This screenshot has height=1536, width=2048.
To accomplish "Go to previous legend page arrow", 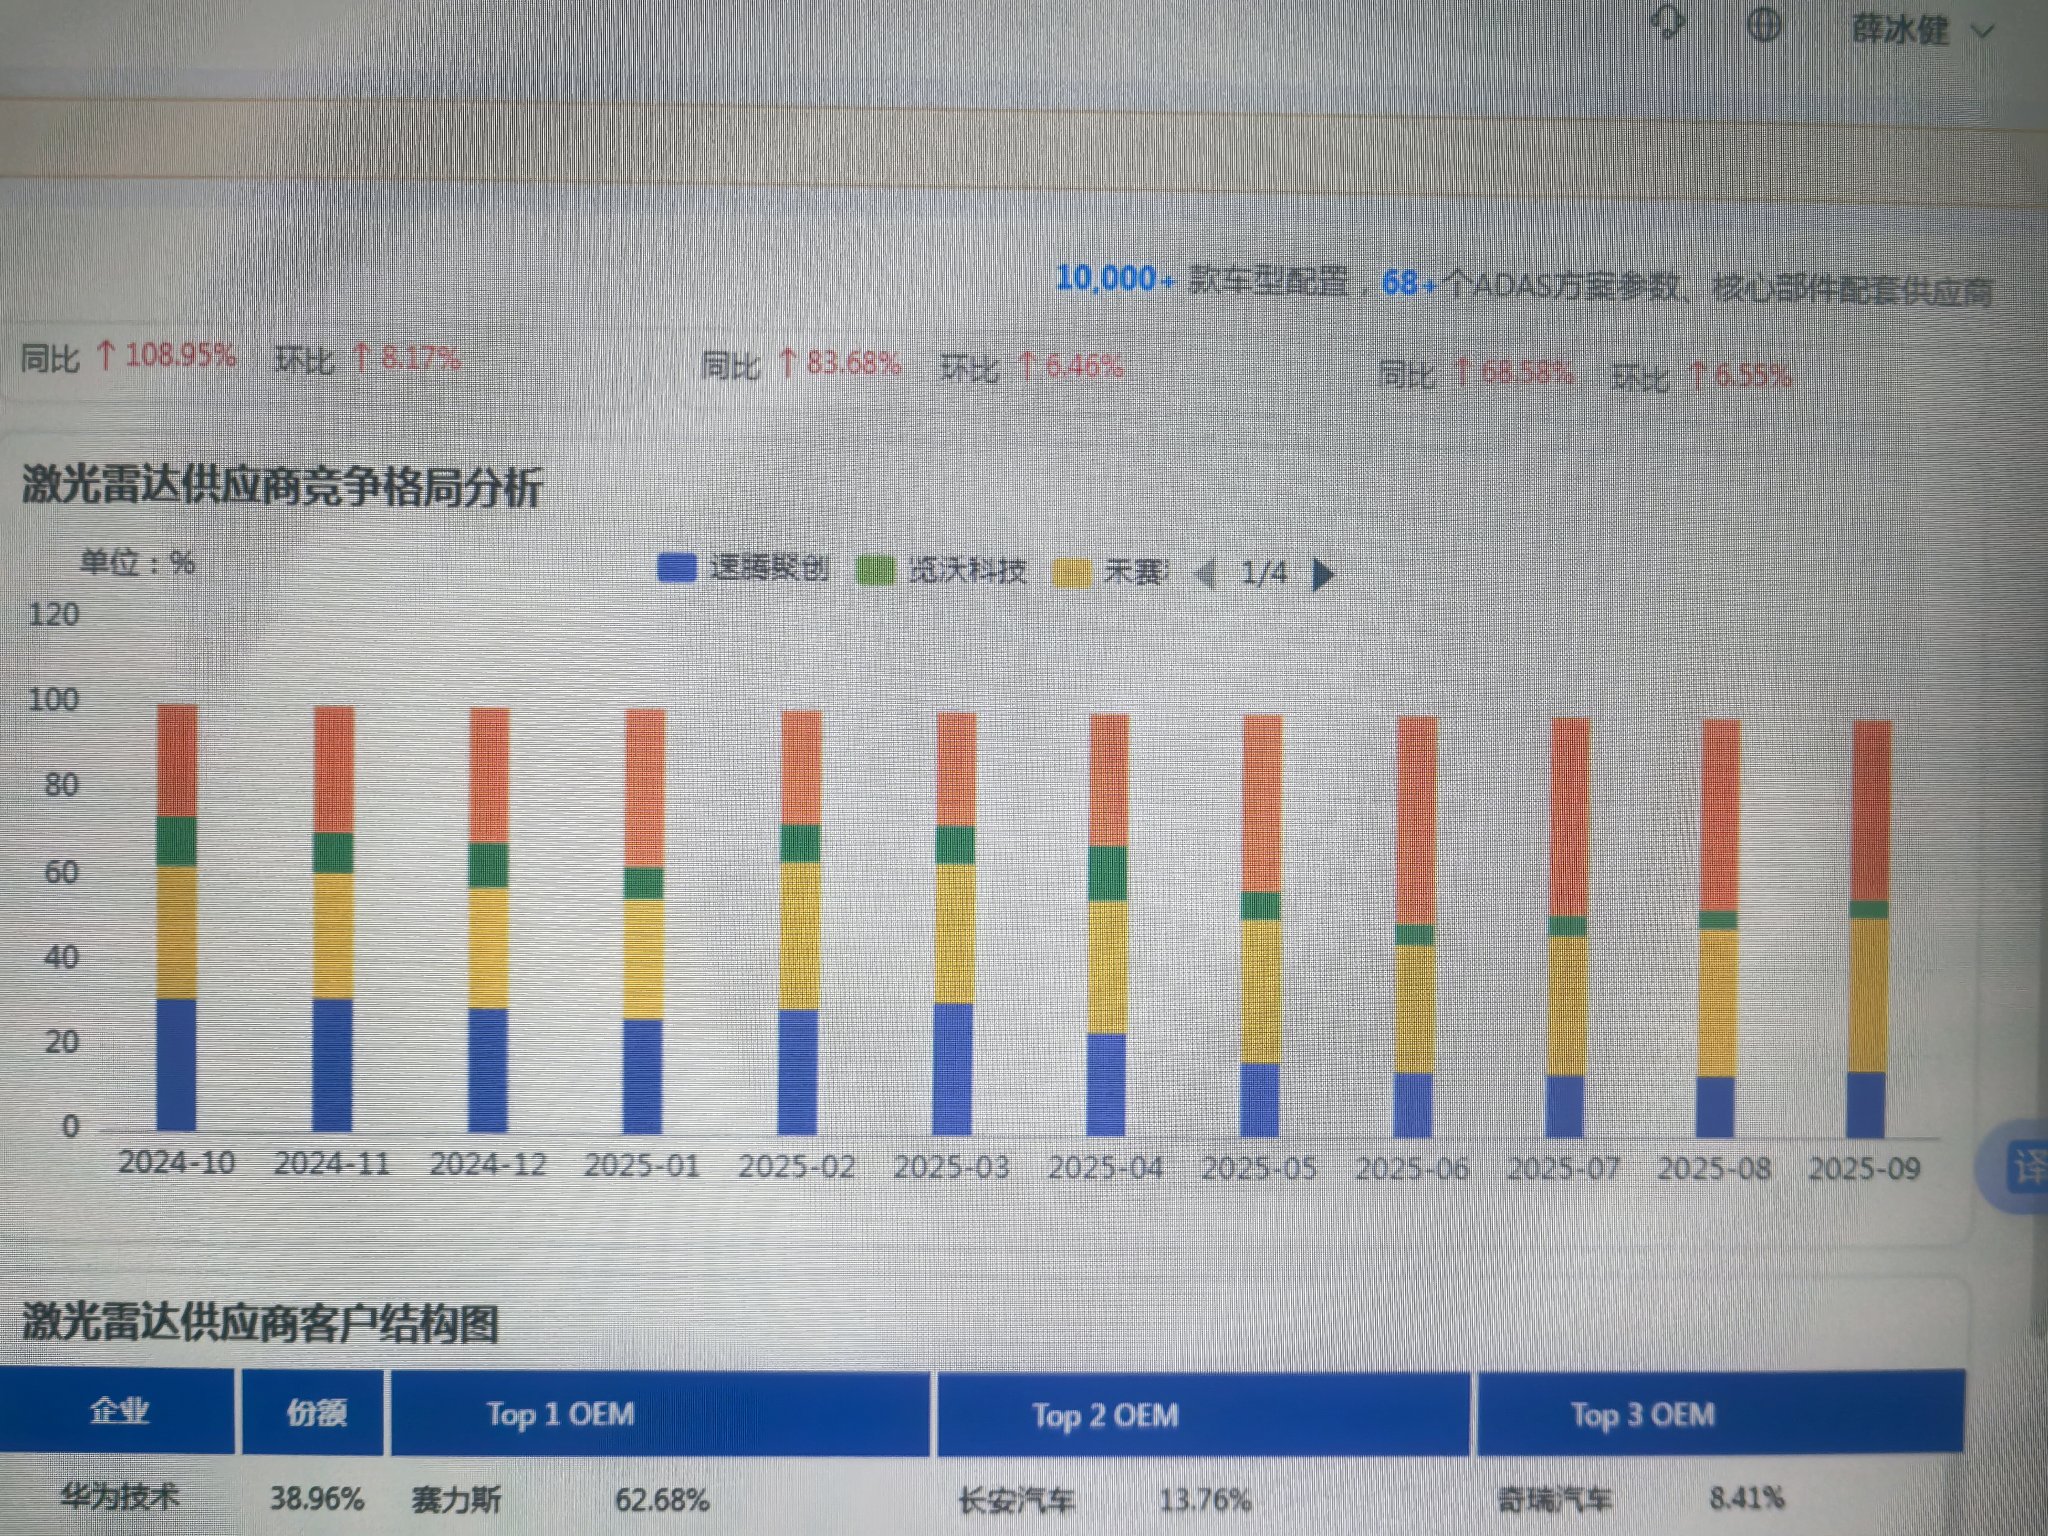I will tap(1207, 574).
